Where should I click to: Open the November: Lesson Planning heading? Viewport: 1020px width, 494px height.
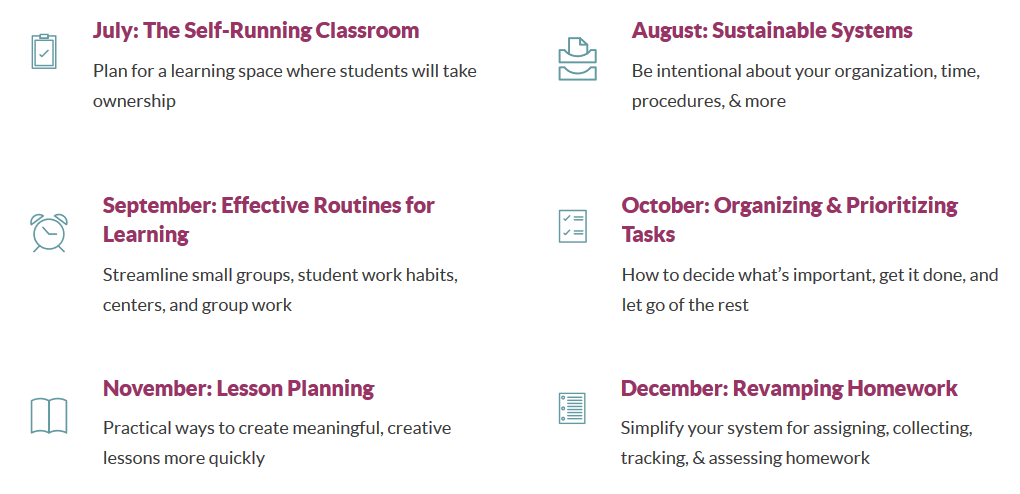239,389
